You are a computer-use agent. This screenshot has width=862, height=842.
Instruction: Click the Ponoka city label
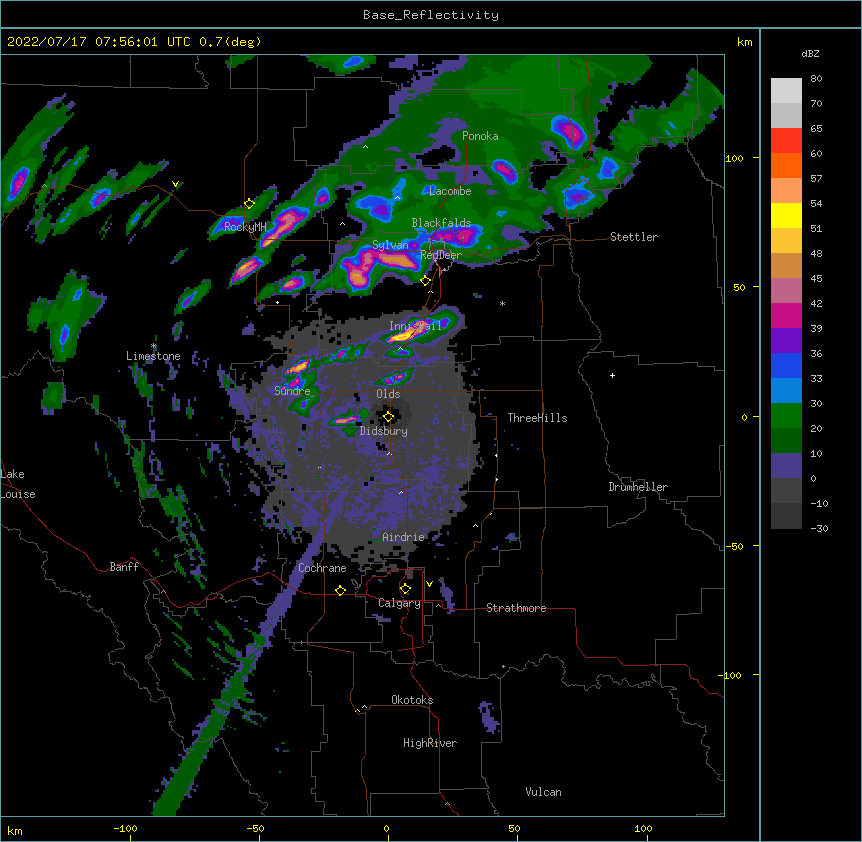(x=480, y=136)
